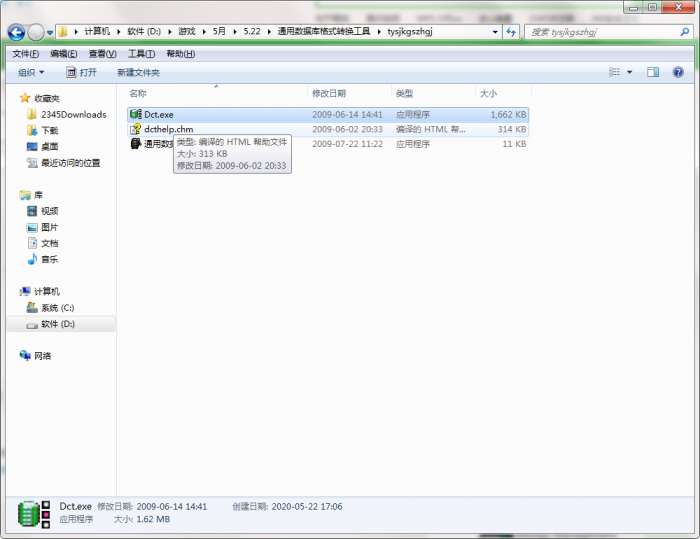Screen dimensions: 700x539
Task: Open the address bar history dropdown
Action: click(495, 32)
